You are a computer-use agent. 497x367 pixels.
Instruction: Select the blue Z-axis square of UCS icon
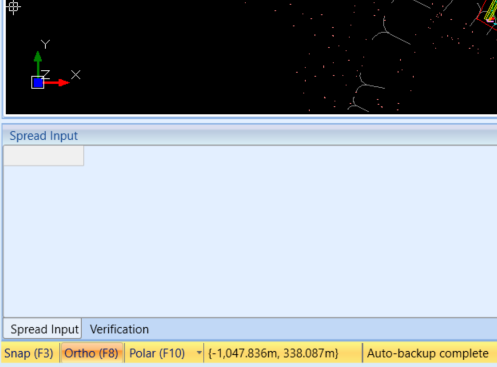(38, 83)
